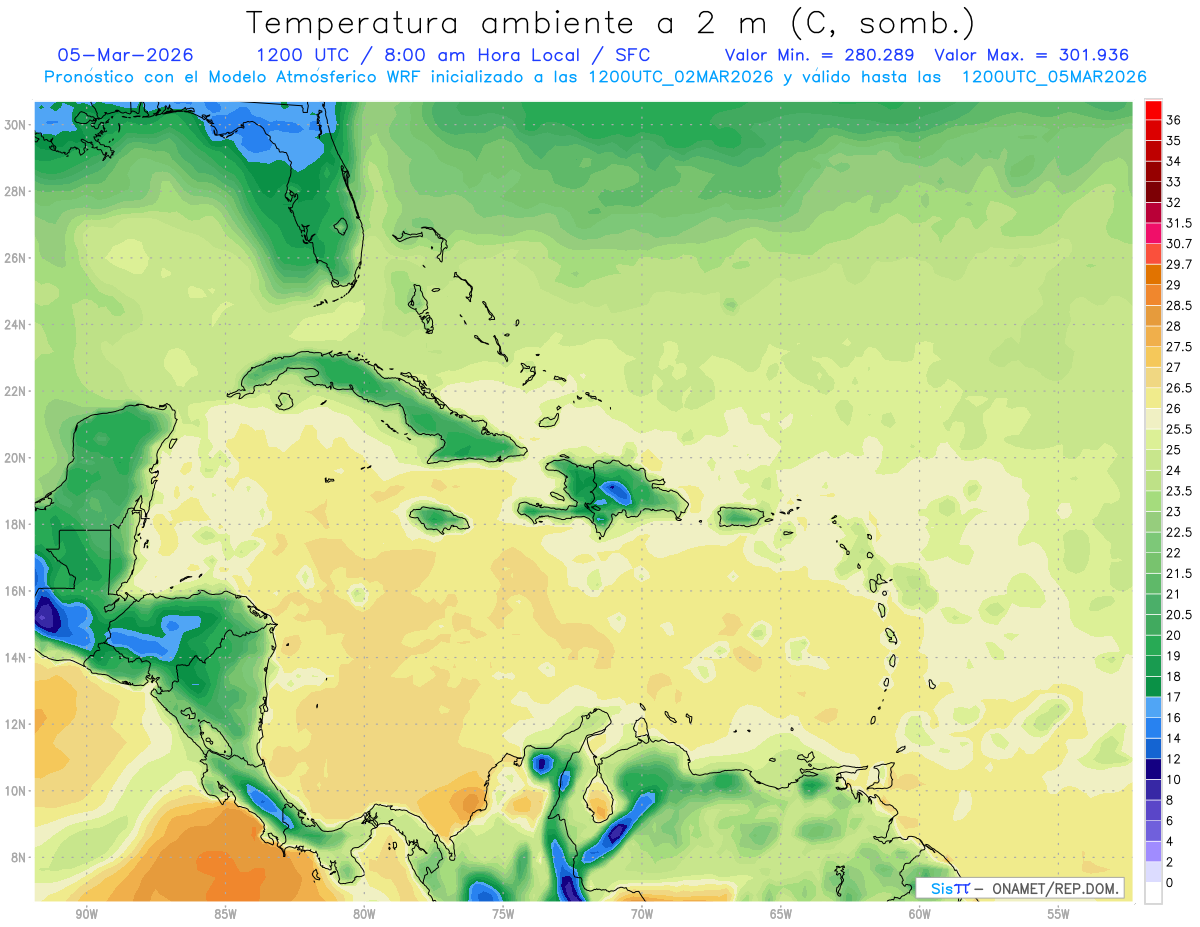This screenshot has width=1200, height=927.
Task: Click the color legend value '36'
Action: [1174, 120]
